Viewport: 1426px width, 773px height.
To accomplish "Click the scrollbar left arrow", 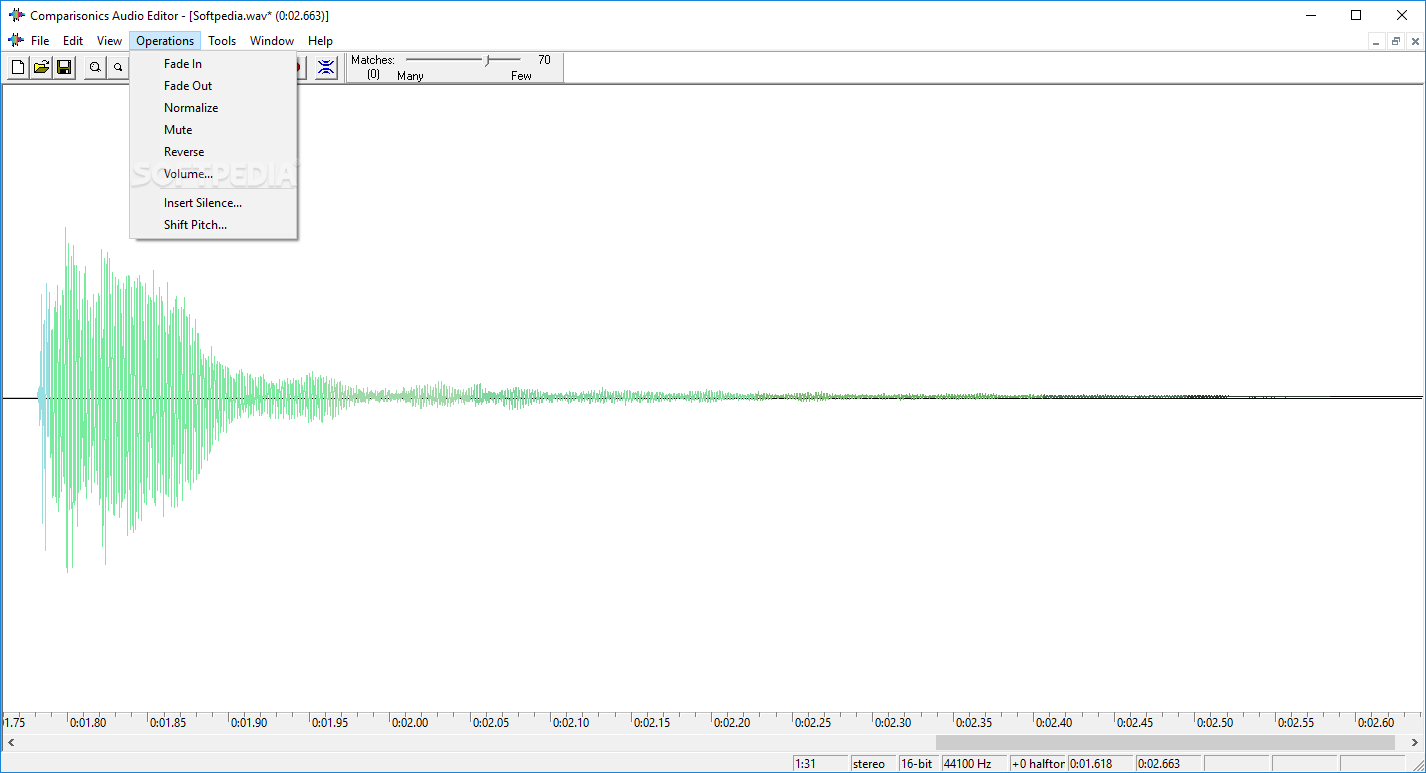I will [10, 743].
